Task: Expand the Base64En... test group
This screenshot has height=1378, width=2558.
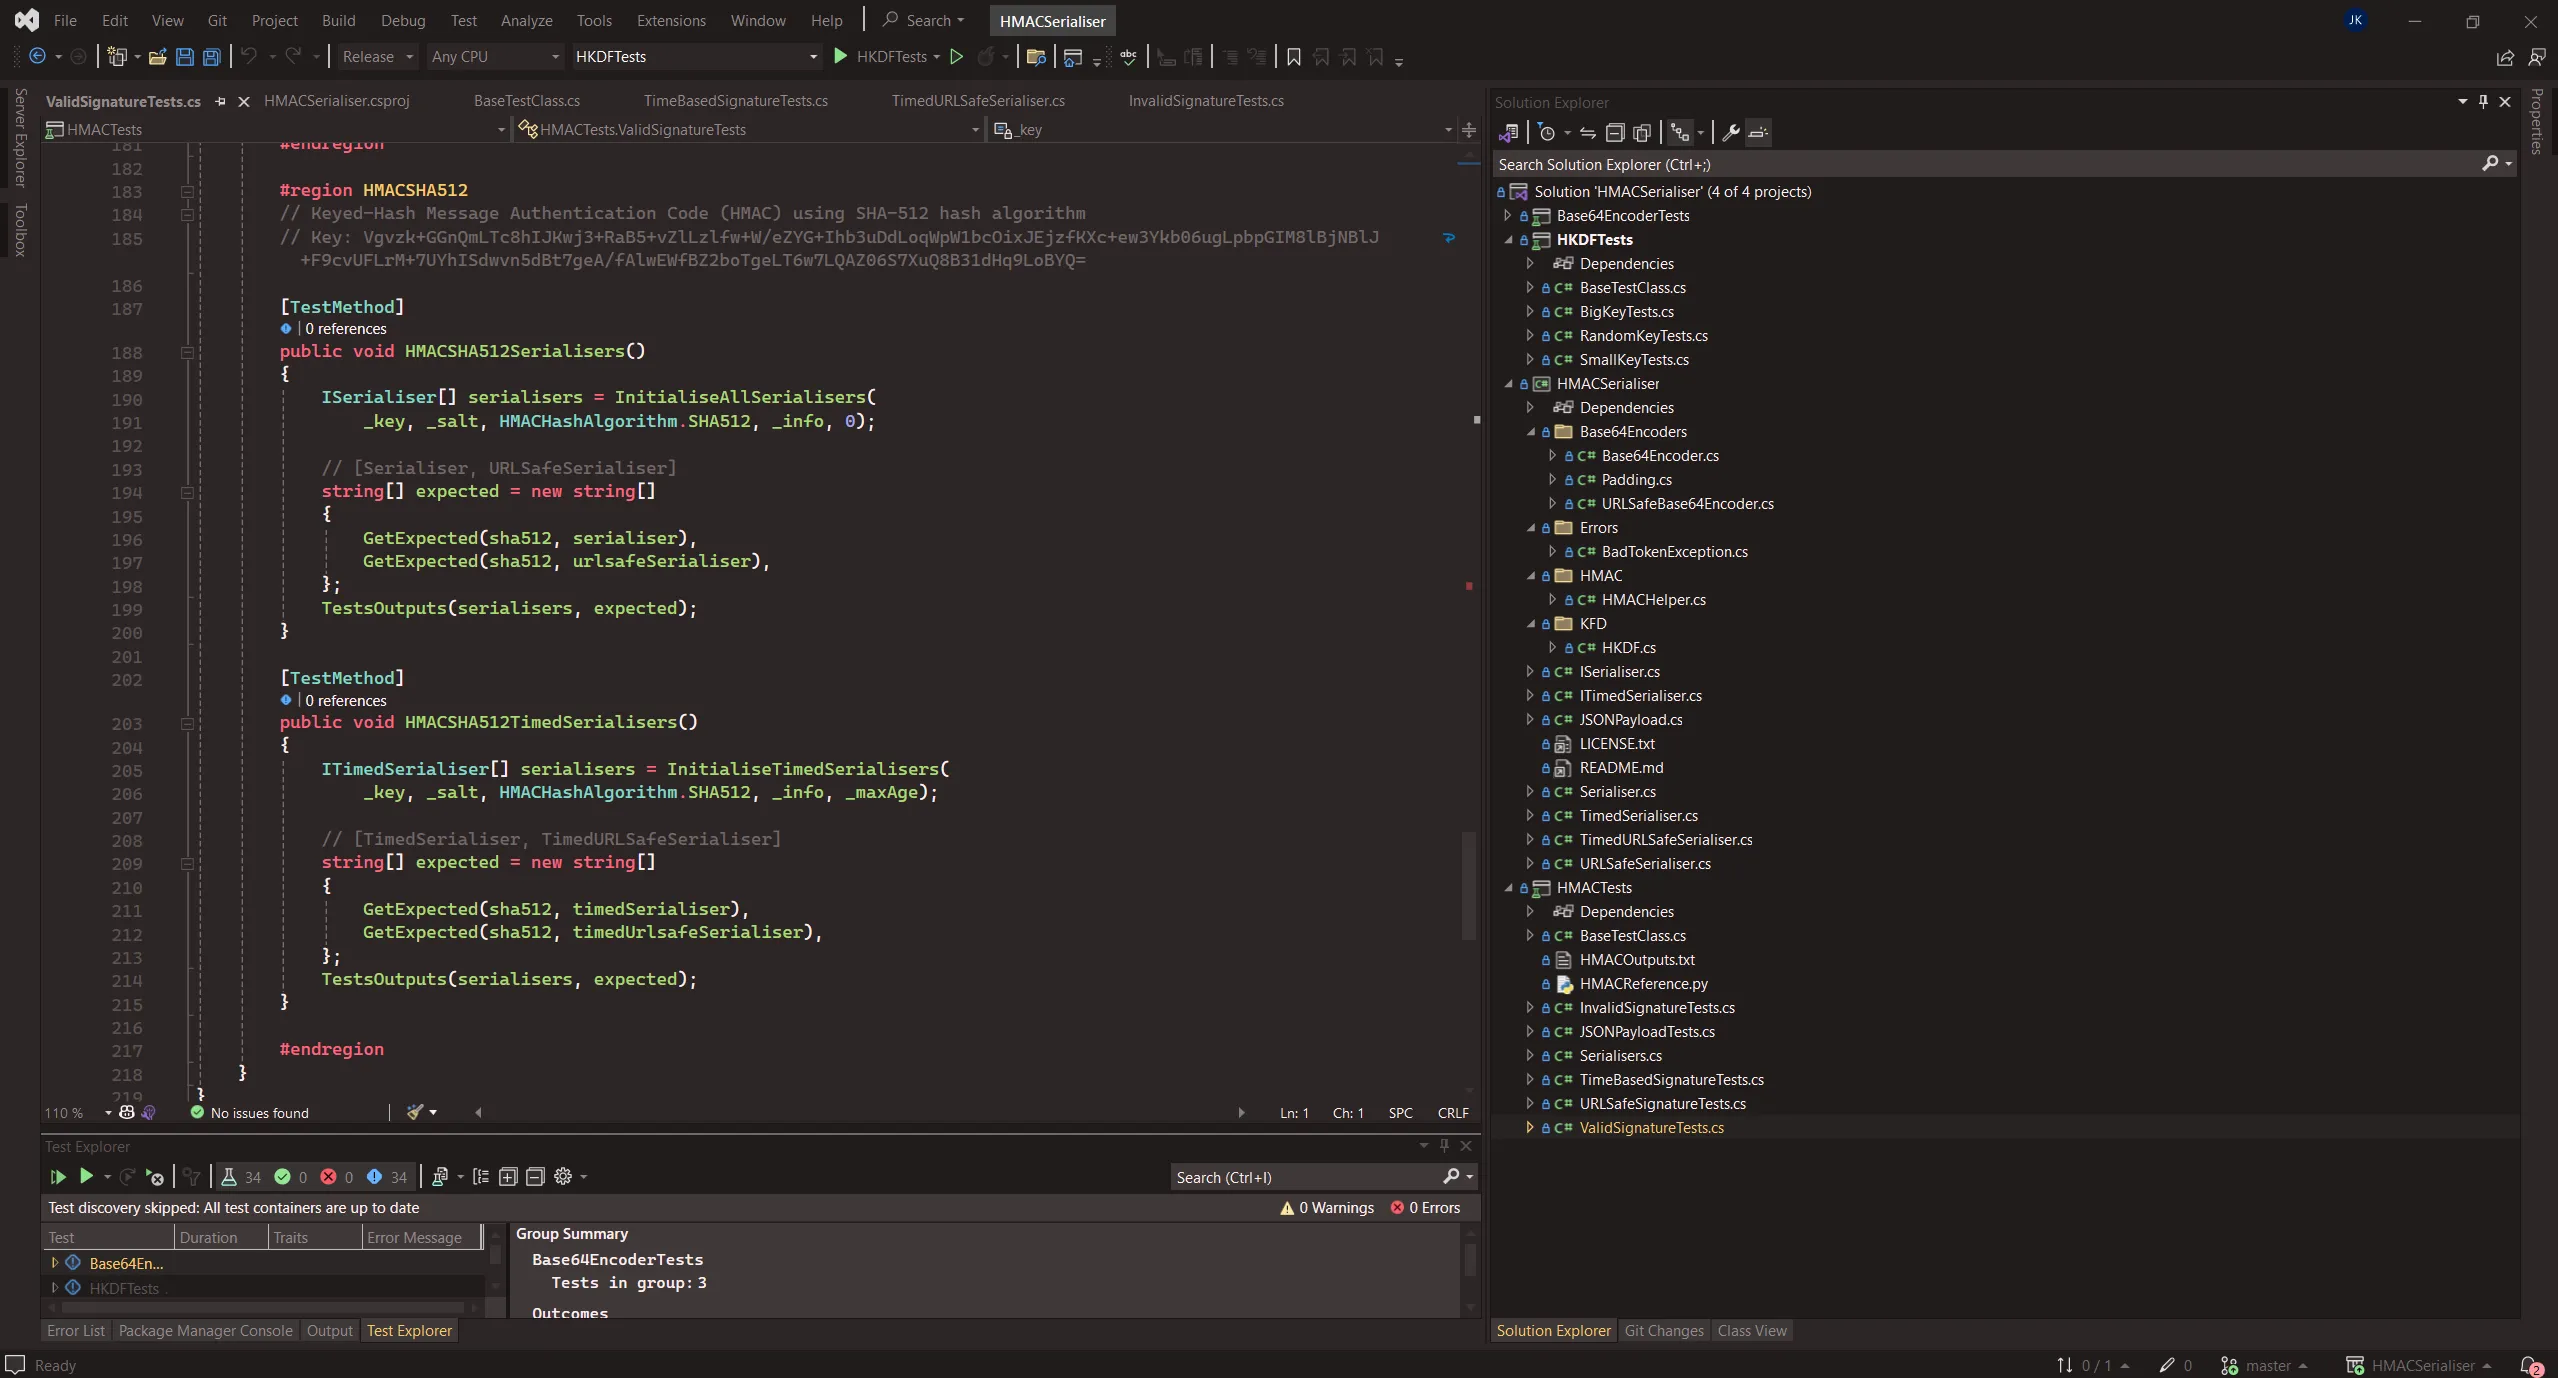Action: tap(55, 1263)
